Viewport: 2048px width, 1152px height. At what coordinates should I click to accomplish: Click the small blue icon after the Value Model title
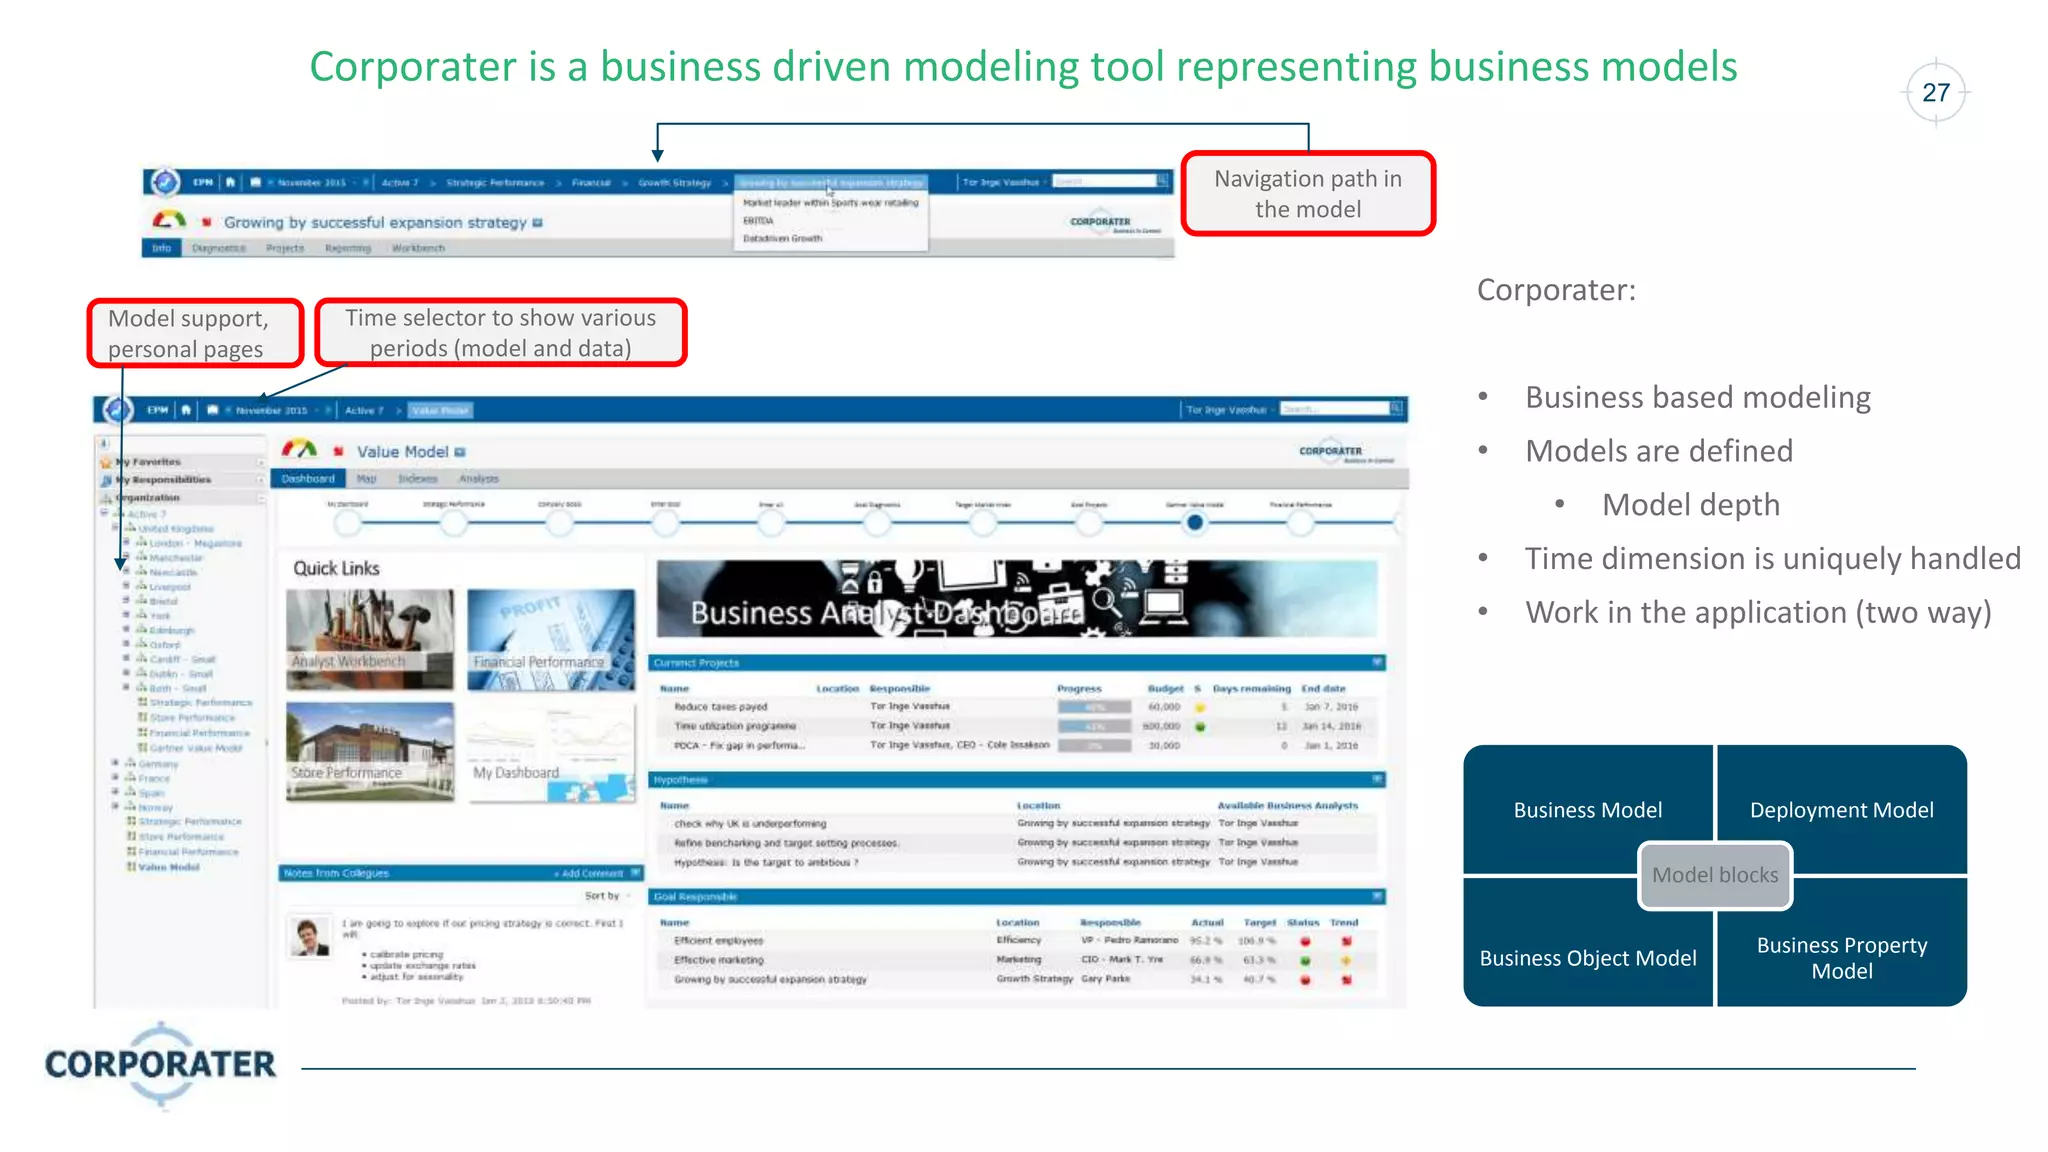(460, 452)
